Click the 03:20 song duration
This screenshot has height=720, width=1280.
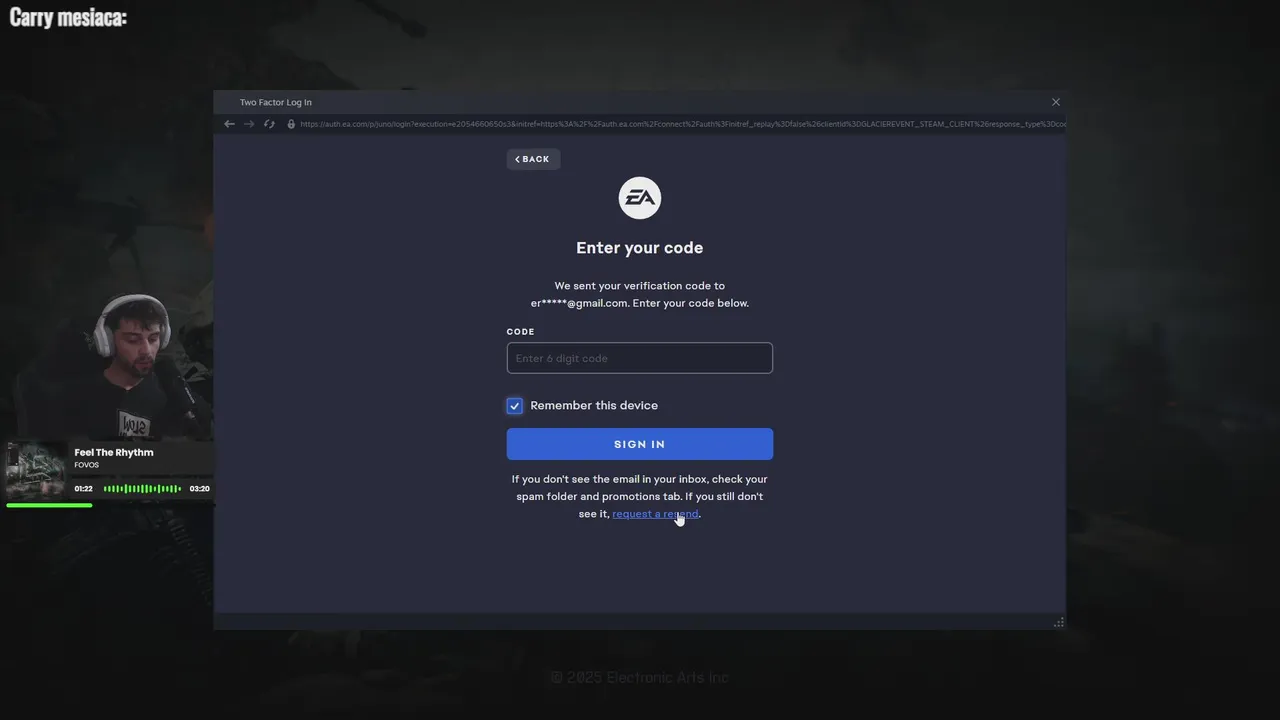pos(200,489)
